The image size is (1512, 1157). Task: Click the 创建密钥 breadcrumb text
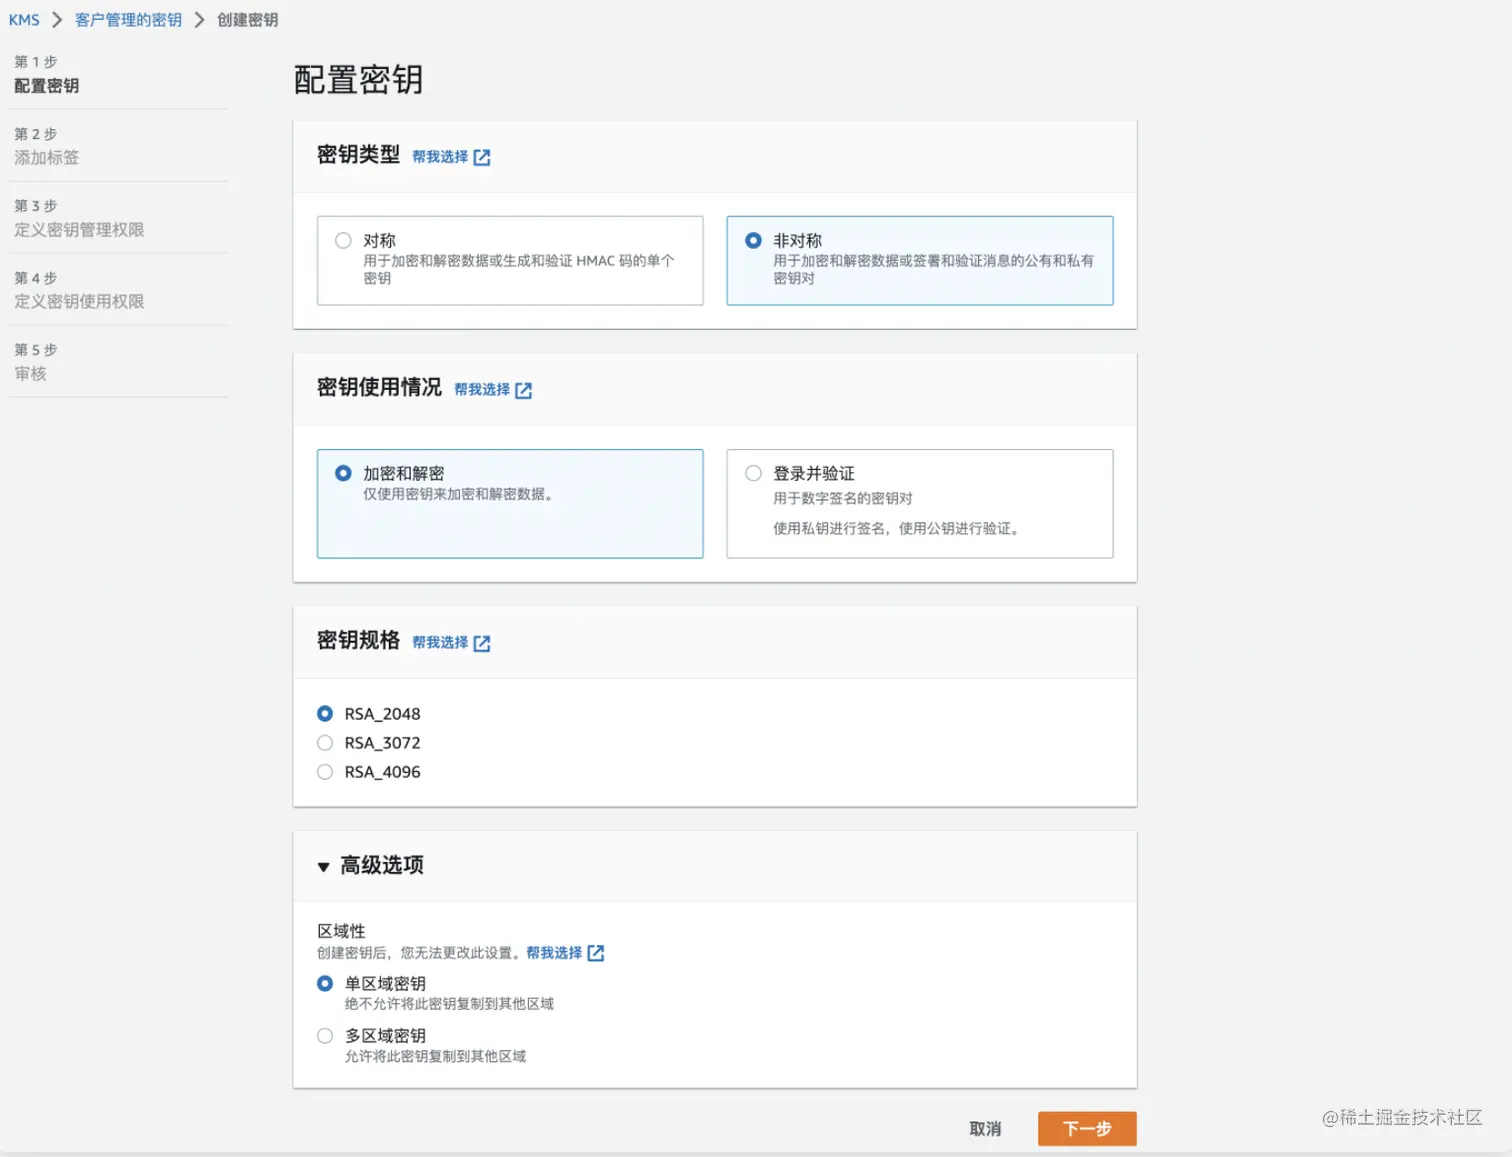pos(247,20)
